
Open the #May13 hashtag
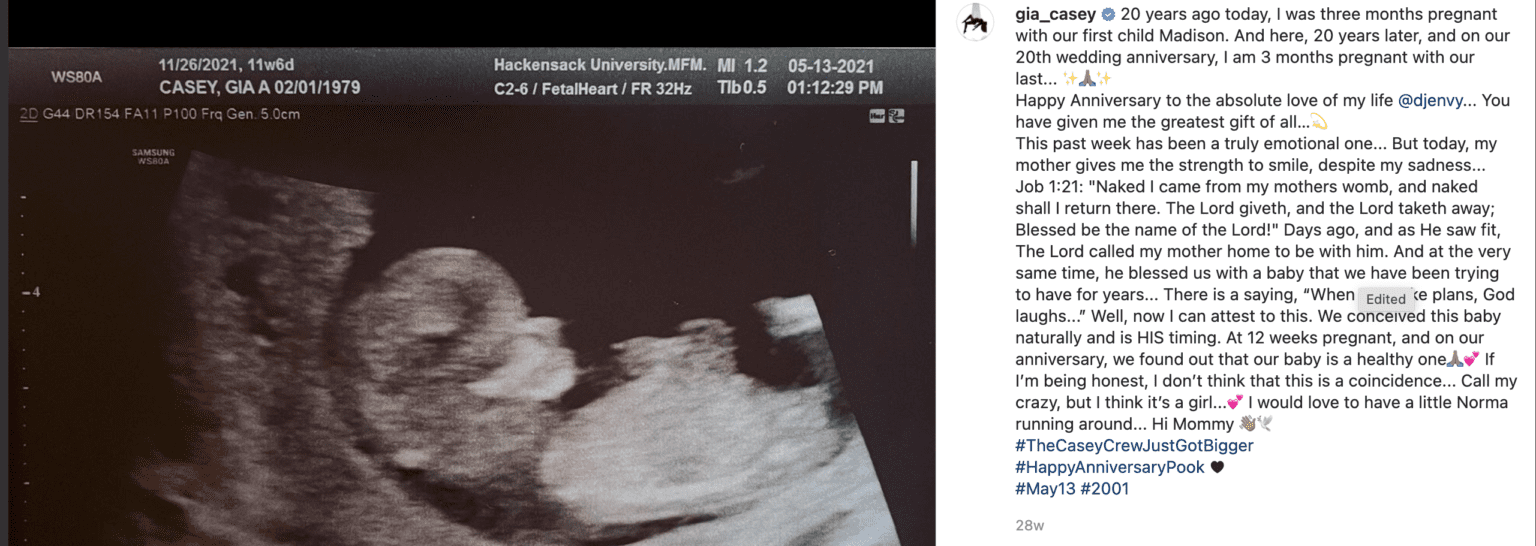[x=1044, y=488]
